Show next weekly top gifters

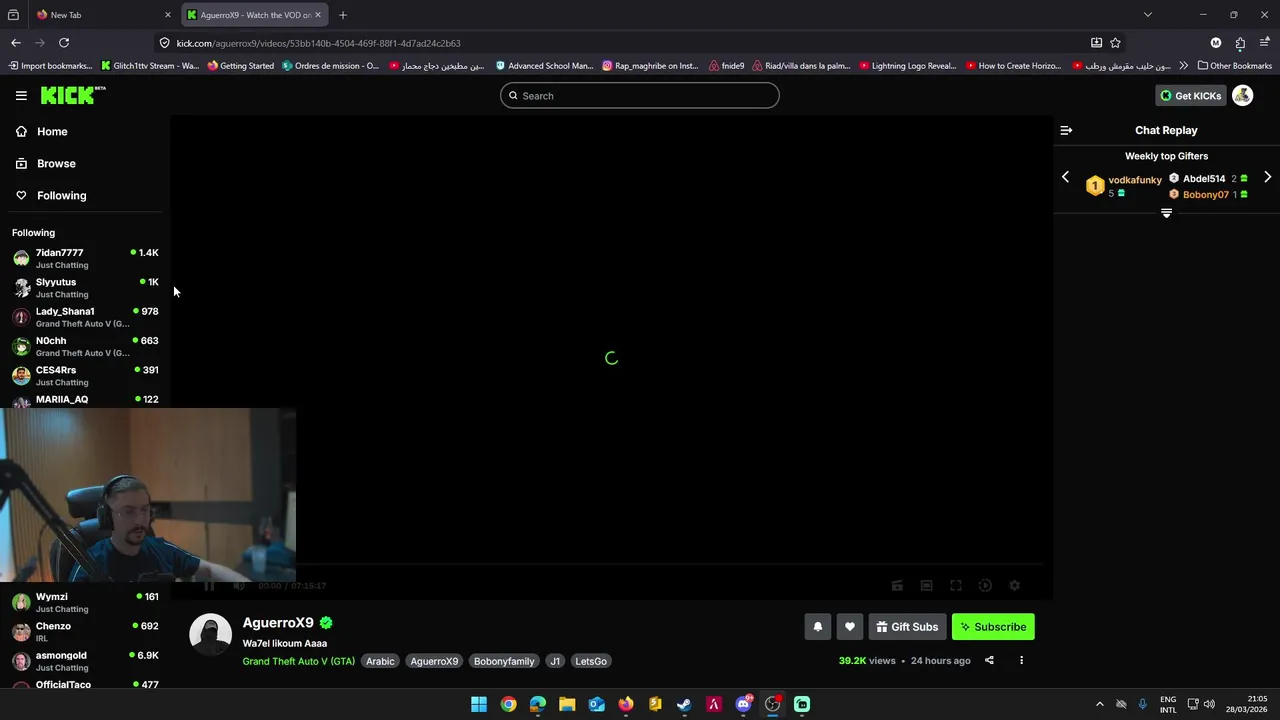click(x=1268, y=177)
